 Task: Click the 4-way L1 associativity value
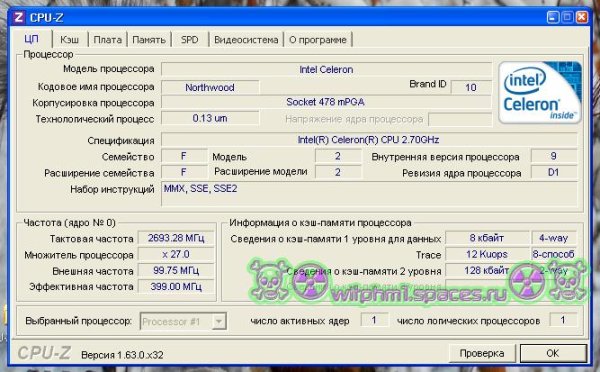click(554, 238)
